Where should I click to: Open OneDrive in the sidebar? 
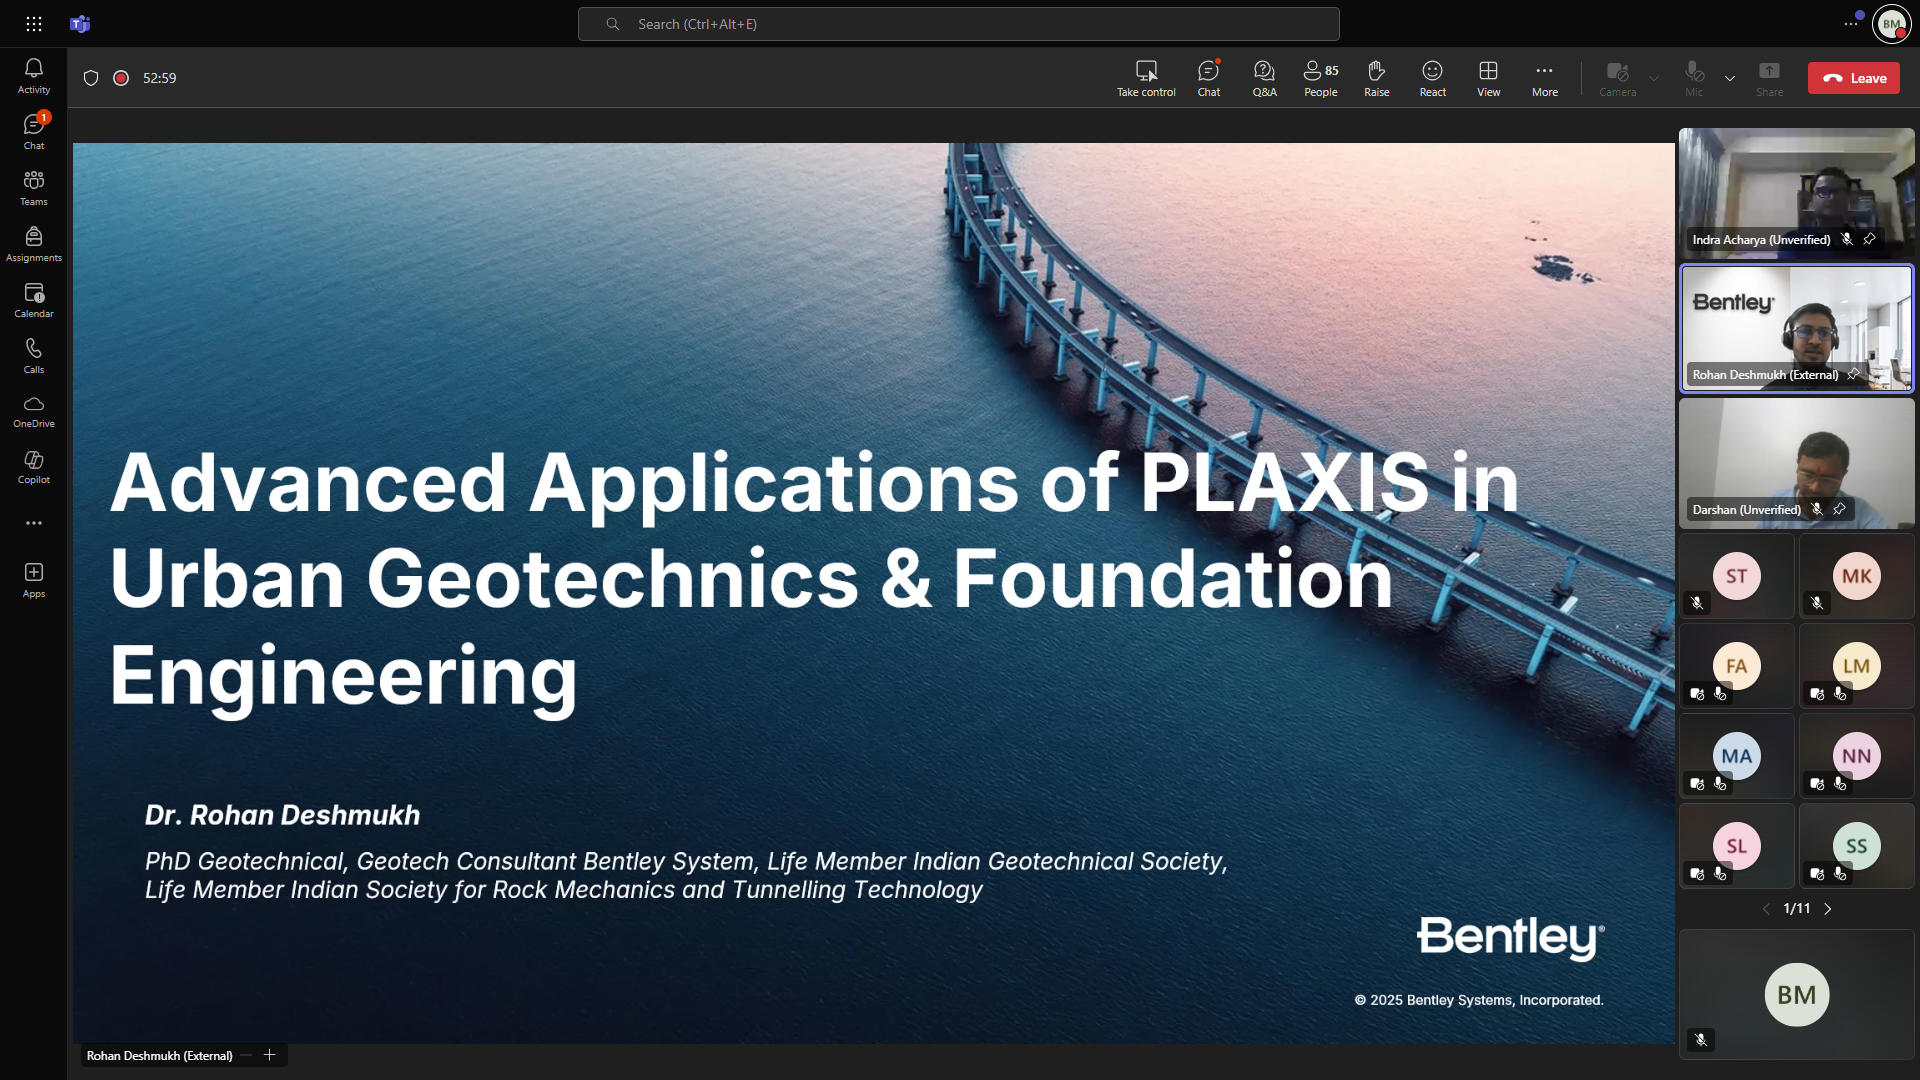tap(33, 411)
